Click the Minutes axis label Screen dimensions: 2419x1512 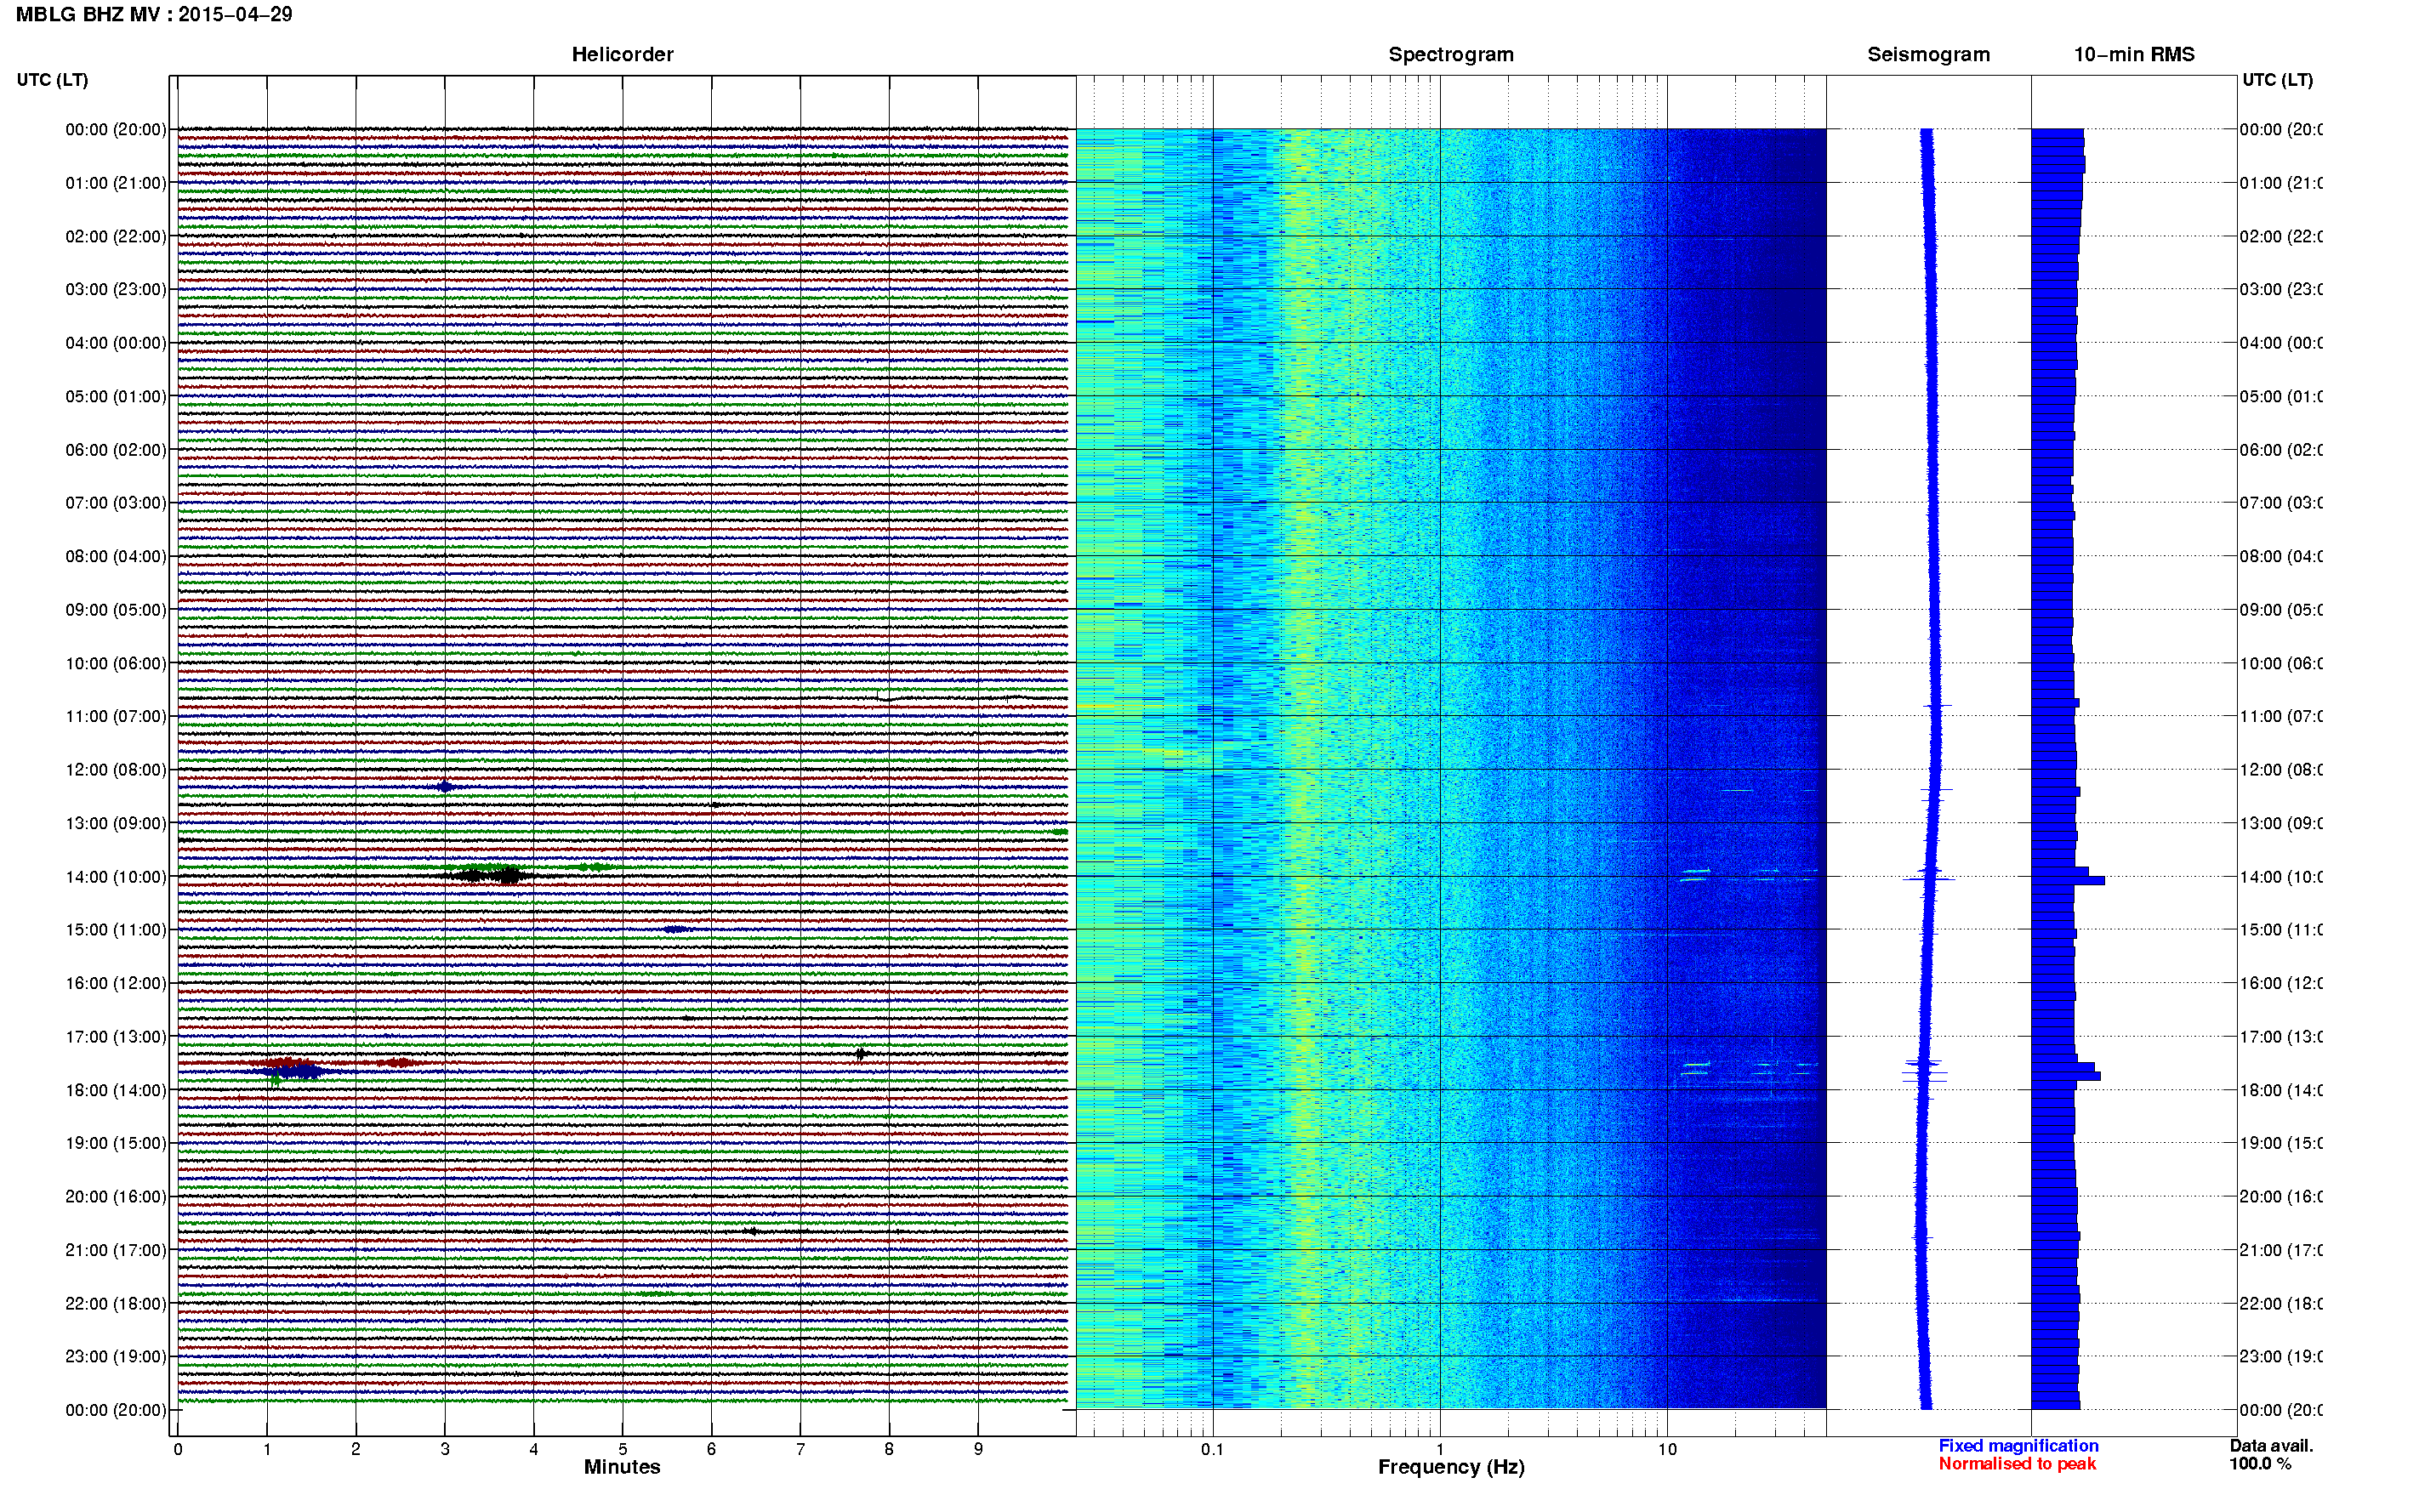tap(622, 1467)
